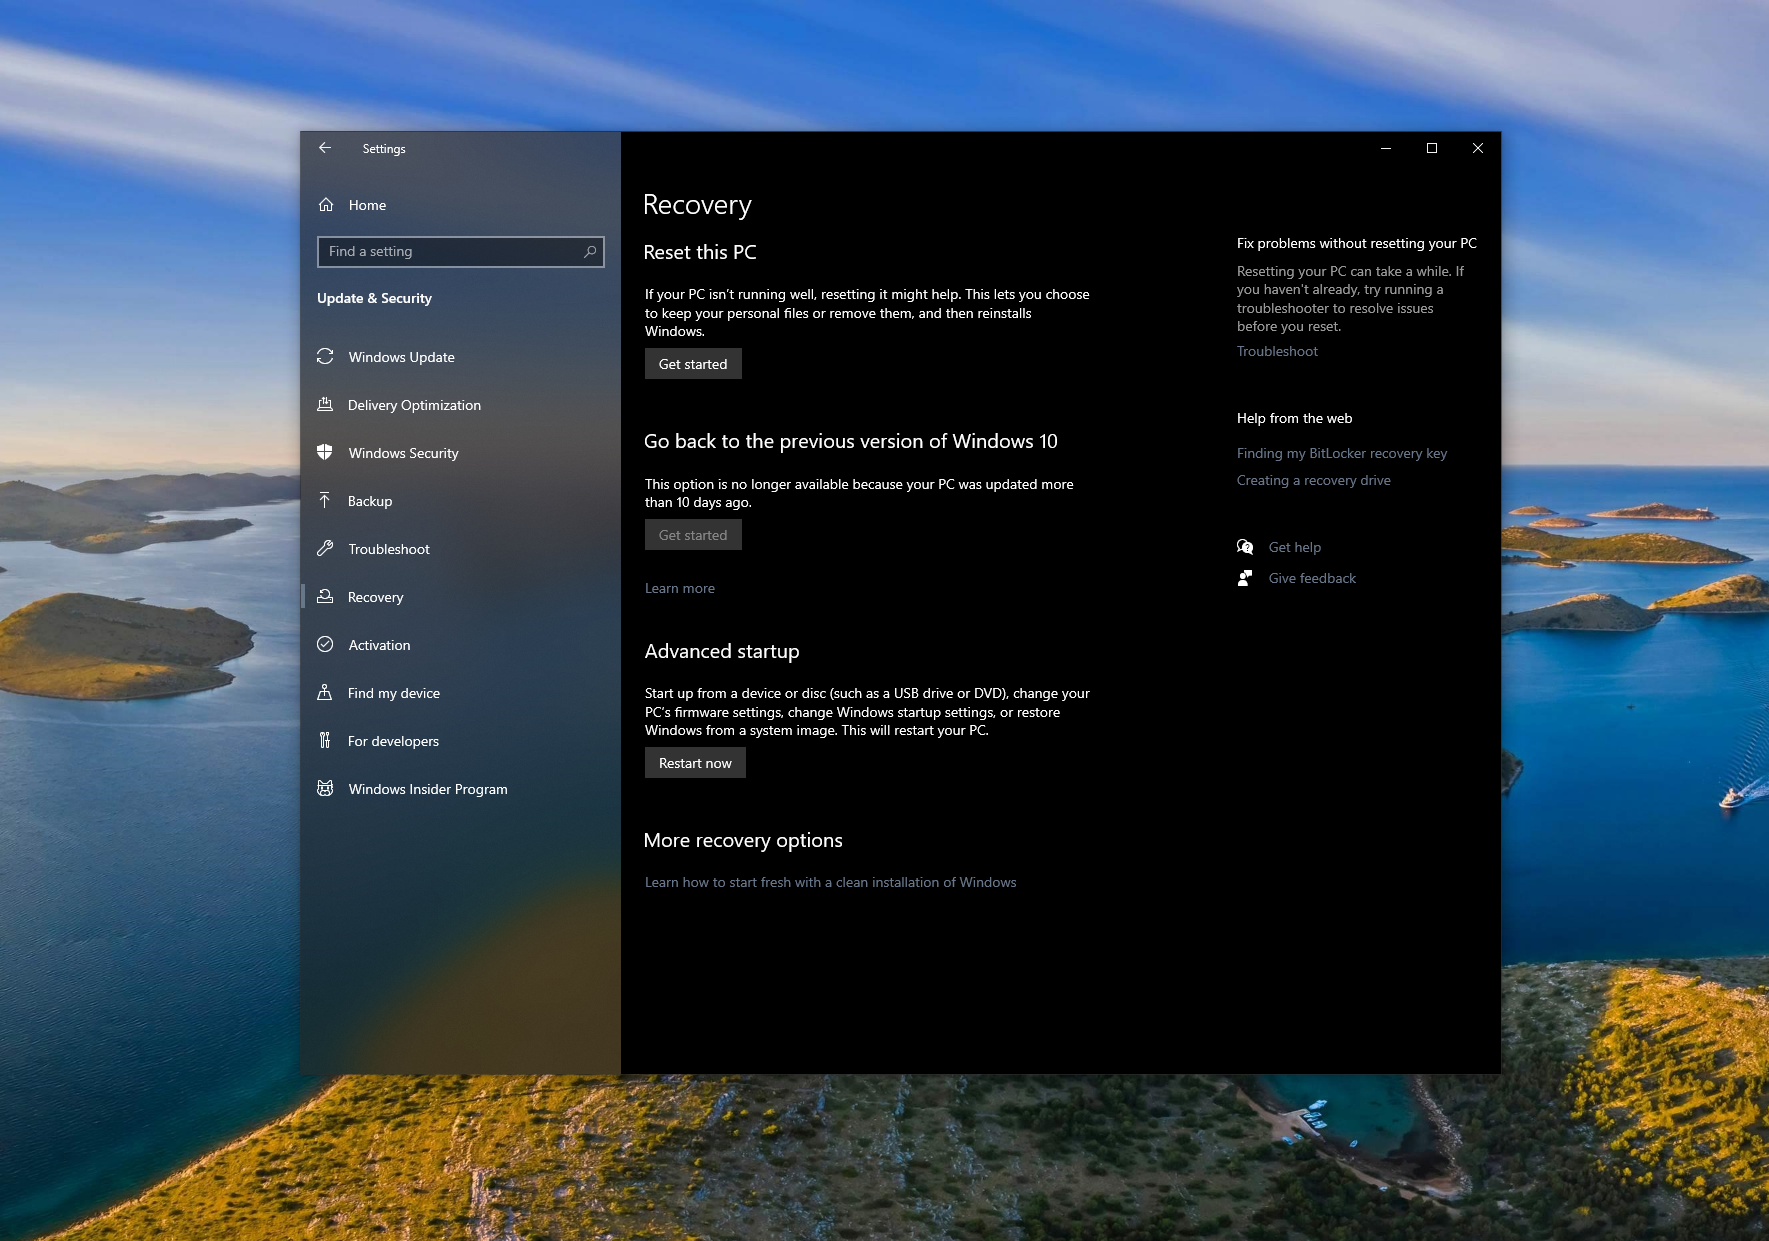This screenshot has width=1769, height=1241.
Task: Click the Troubleshoot wrench icon
Action: click(325, 548)
